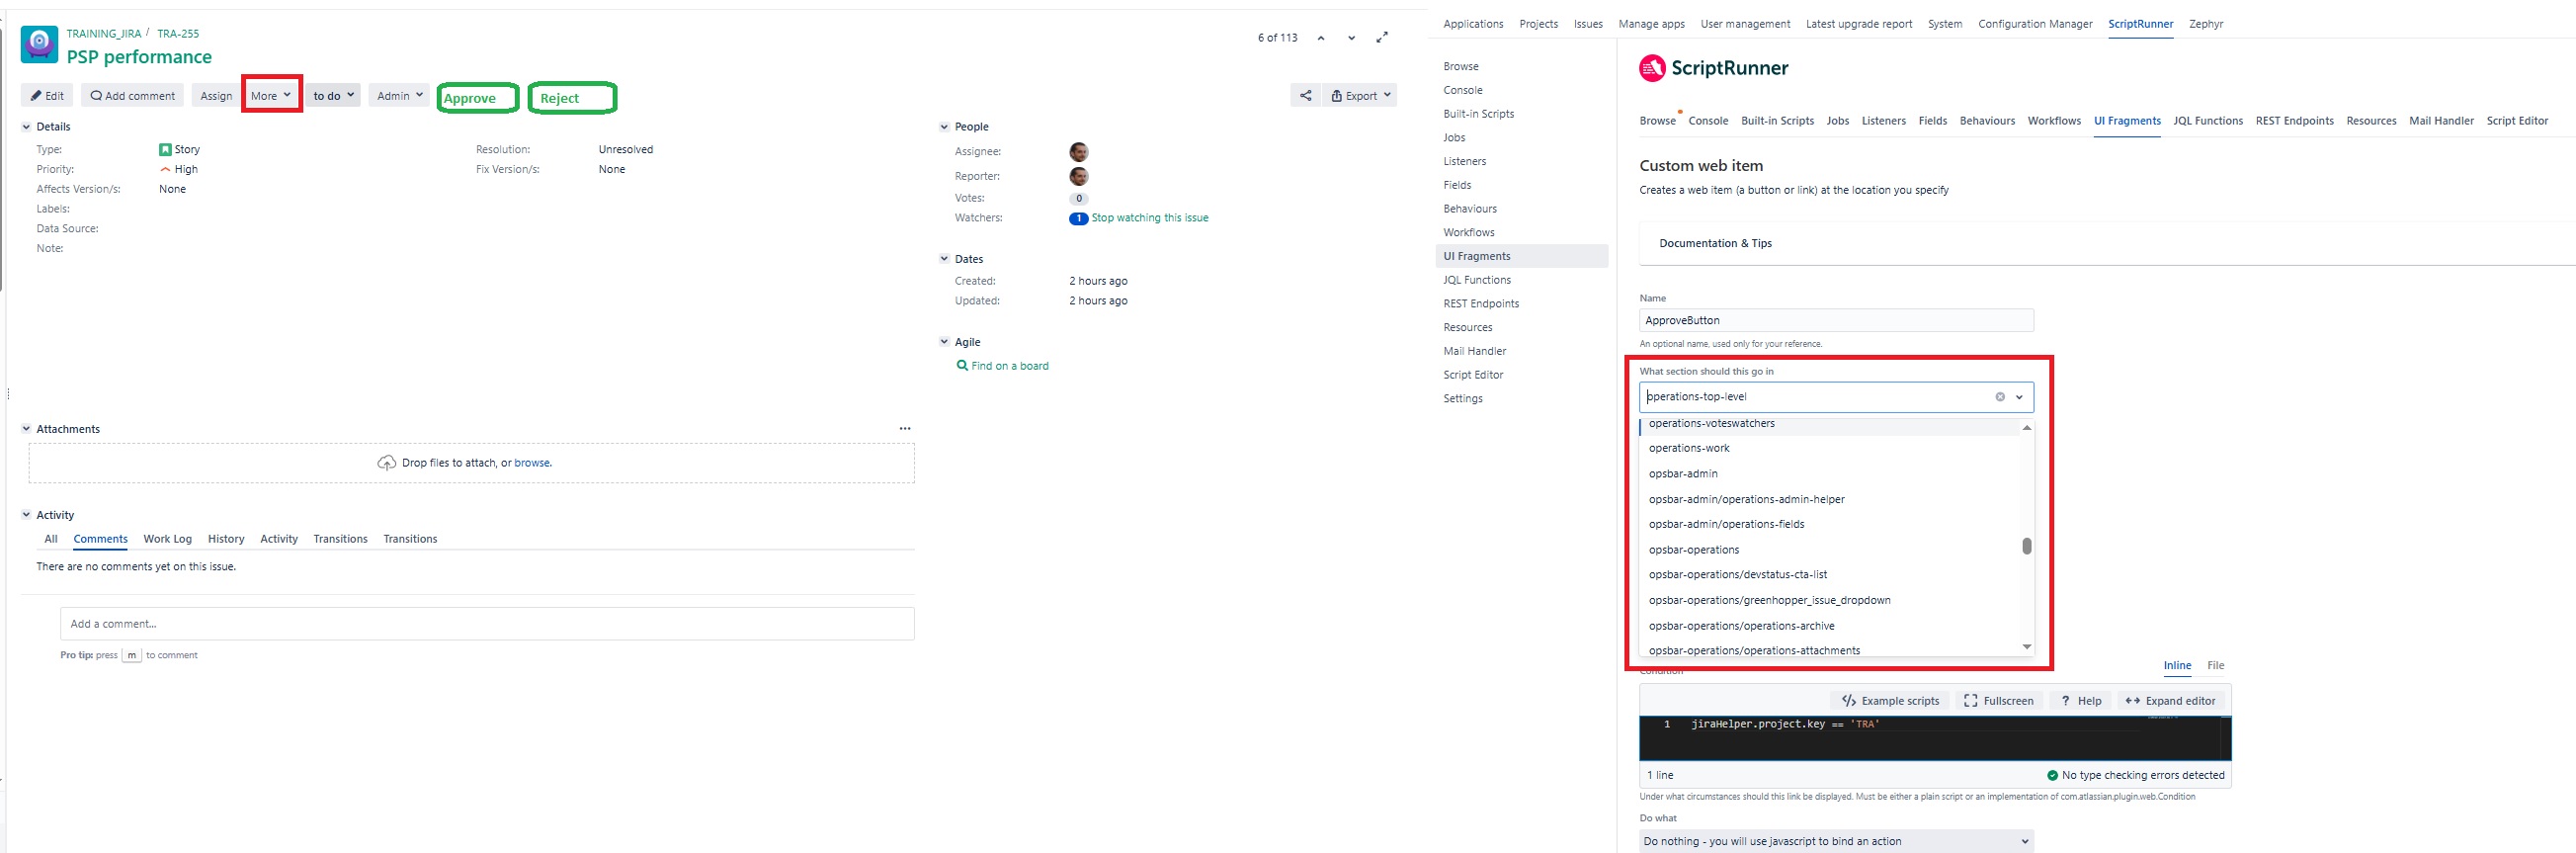
Task: Click the Edit issue button
Action: (x=47, y=96)
